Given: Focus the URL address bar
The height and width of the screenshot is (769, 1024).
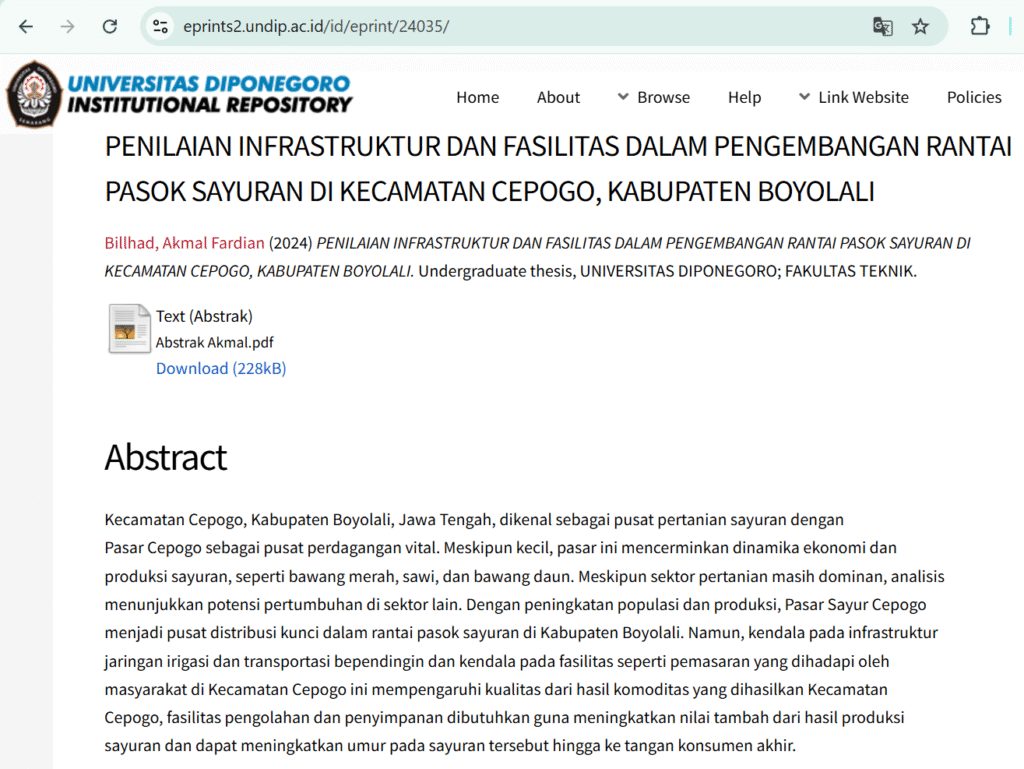Looking at the screenshot, I should tap(500, 27).
